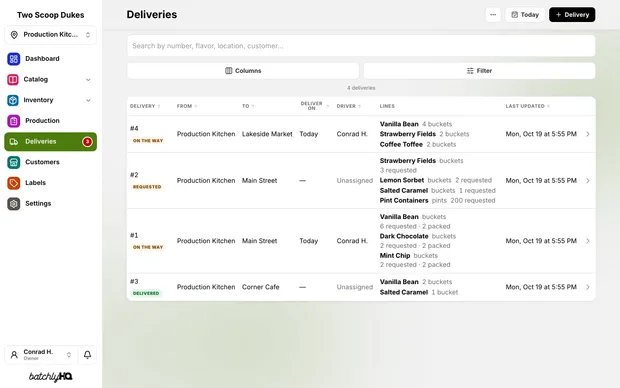Navigate to Customers

click(x=51, y=162)
